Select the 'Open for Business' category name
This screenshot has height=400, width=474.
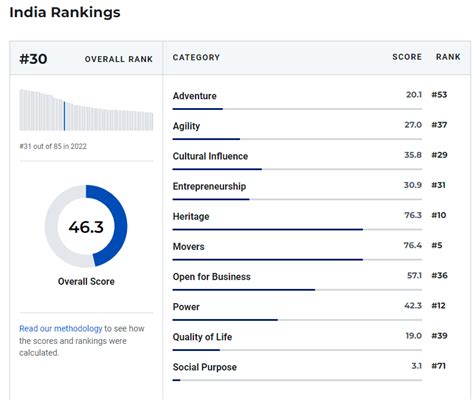pyautogui.click(x=212, y=277)
